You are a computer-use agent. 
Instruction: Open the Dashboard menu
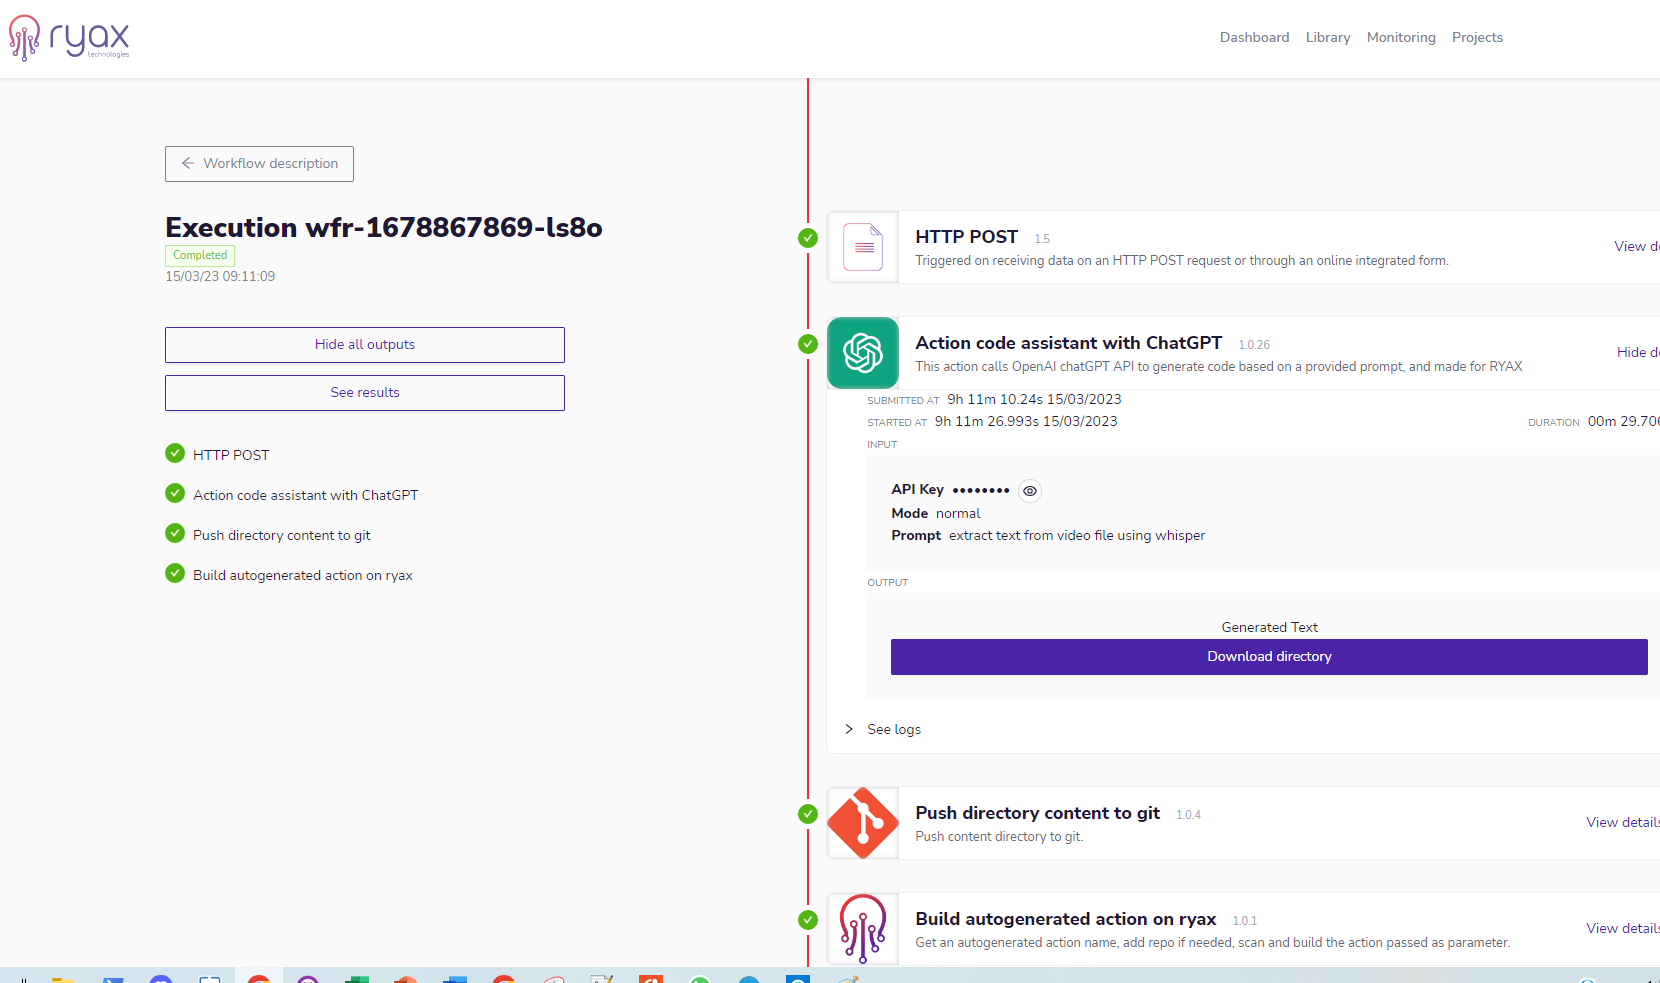click(1254, 37)
